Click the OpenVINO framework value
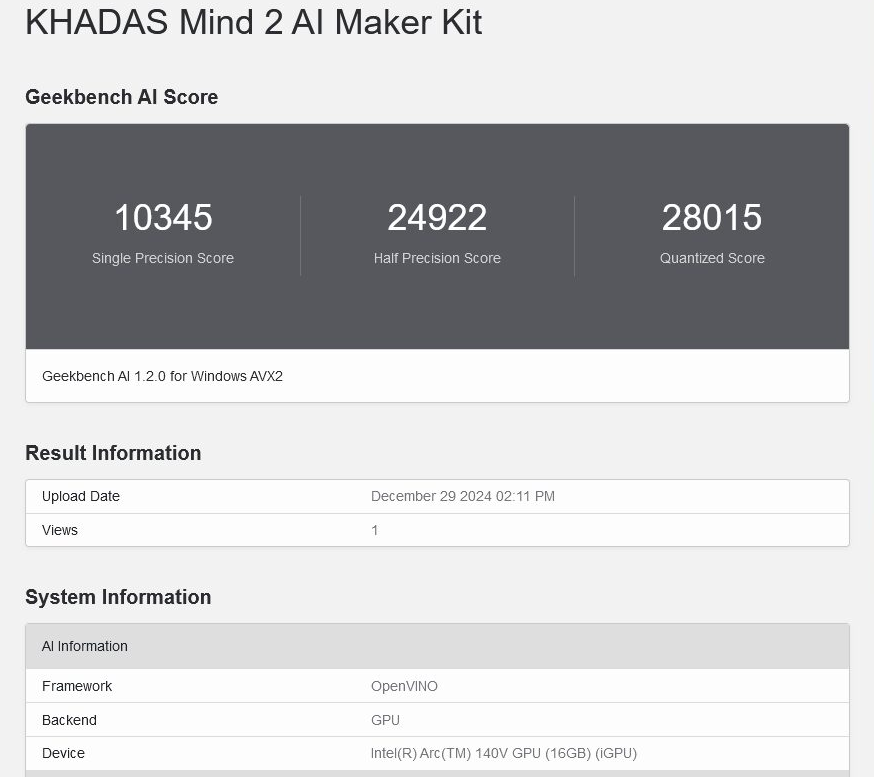The height and width of the screenshot is (777, 874). point(404,686)
